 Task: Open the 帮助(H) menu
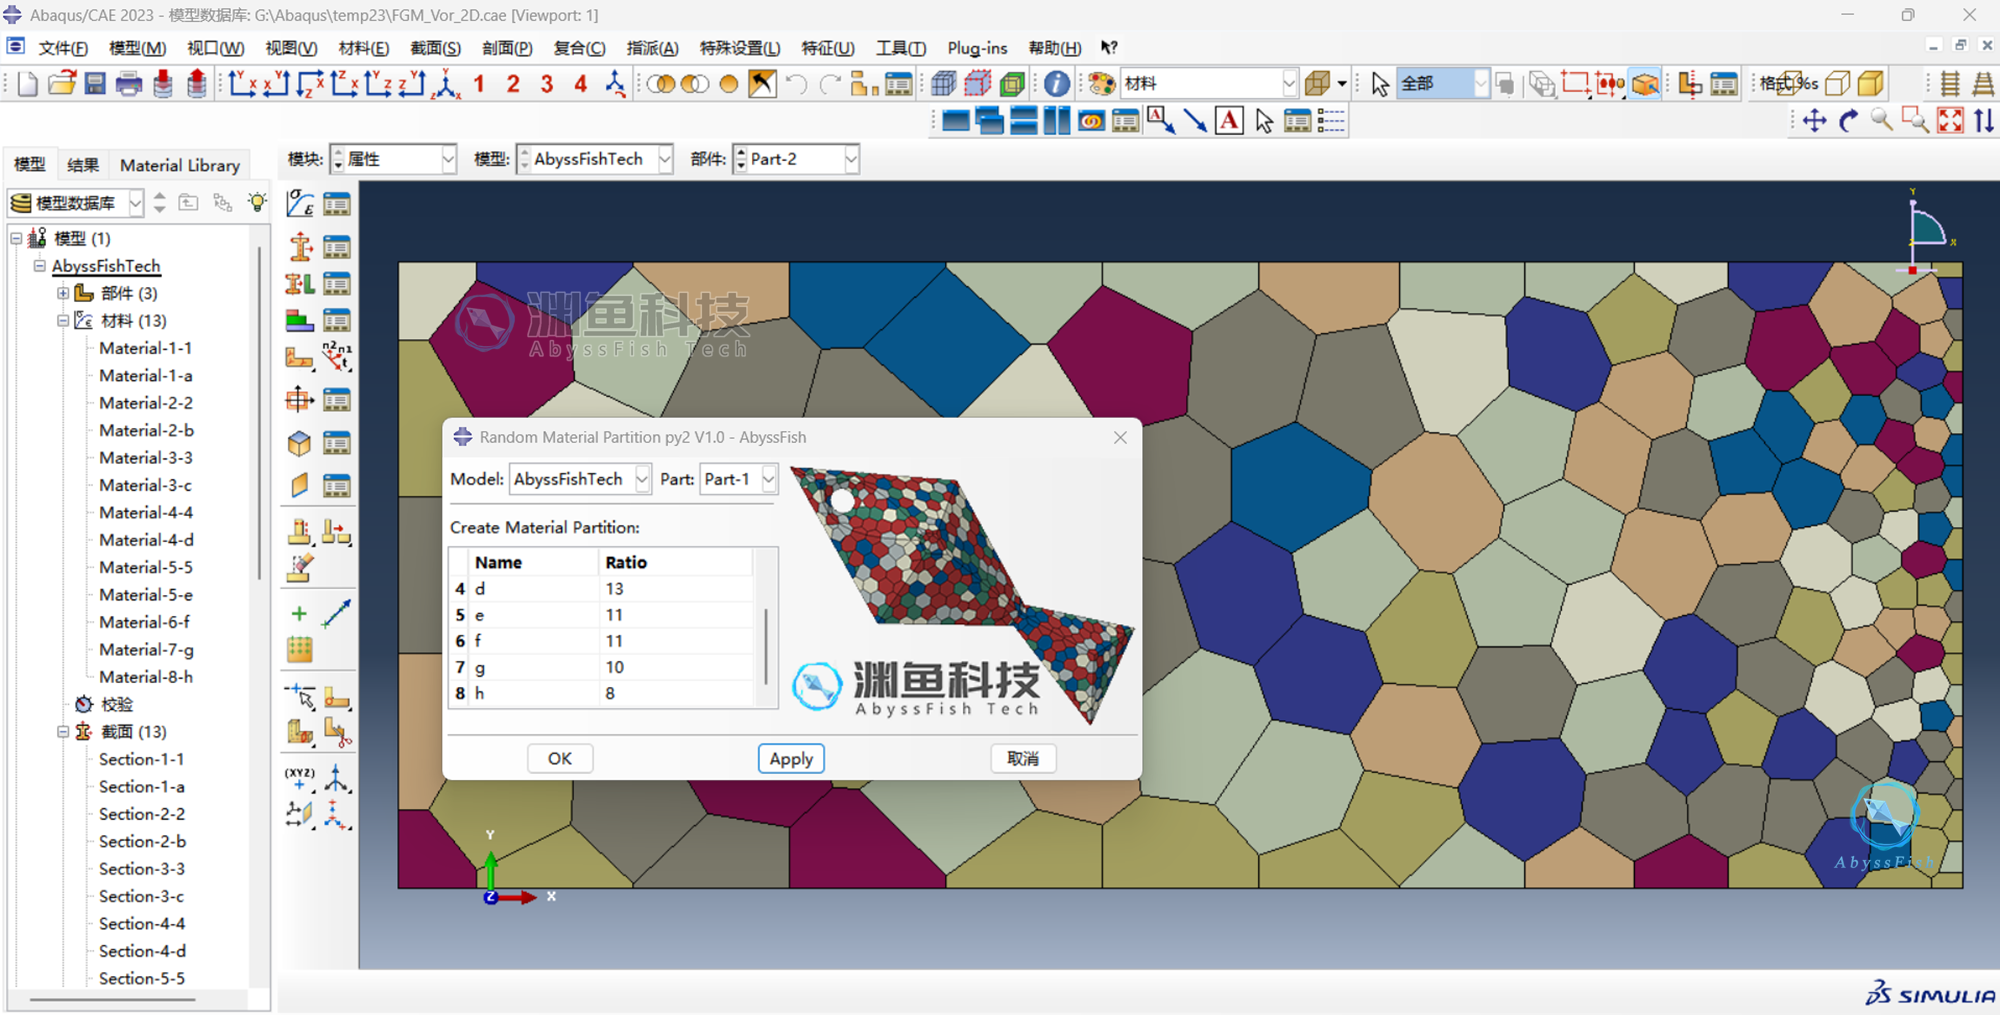tap(1055, 48)
